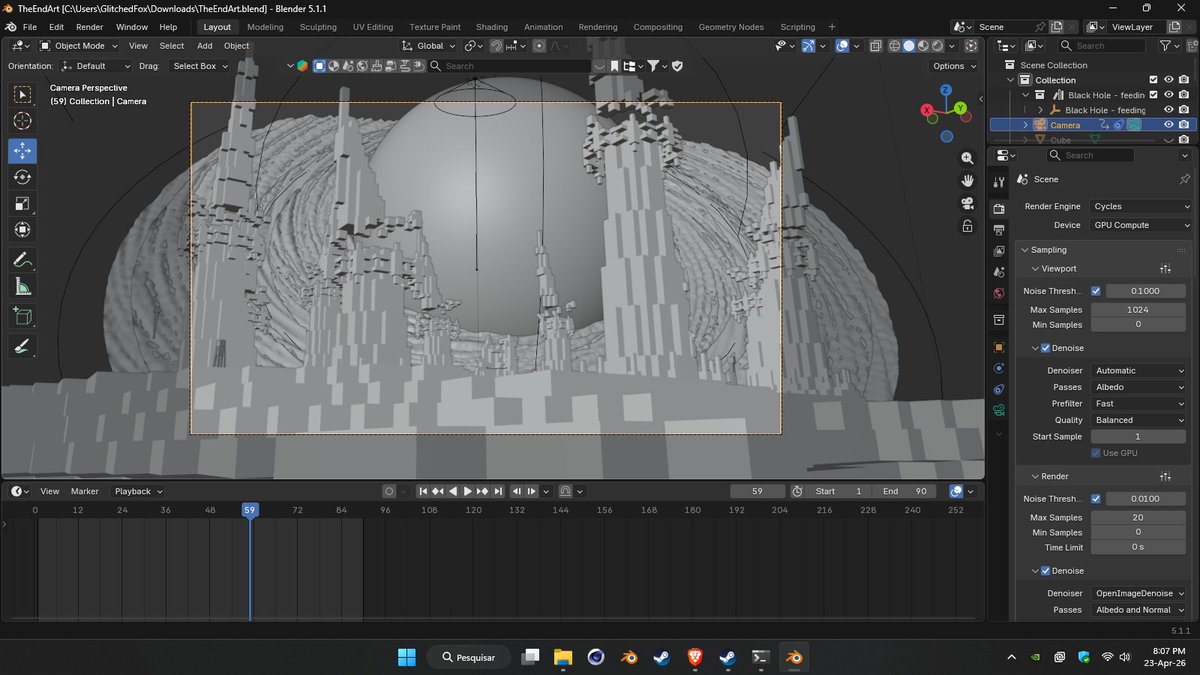
Task: Open the Object Constraints properties tab
Action: pyautogui.click(x=998, y=389)
